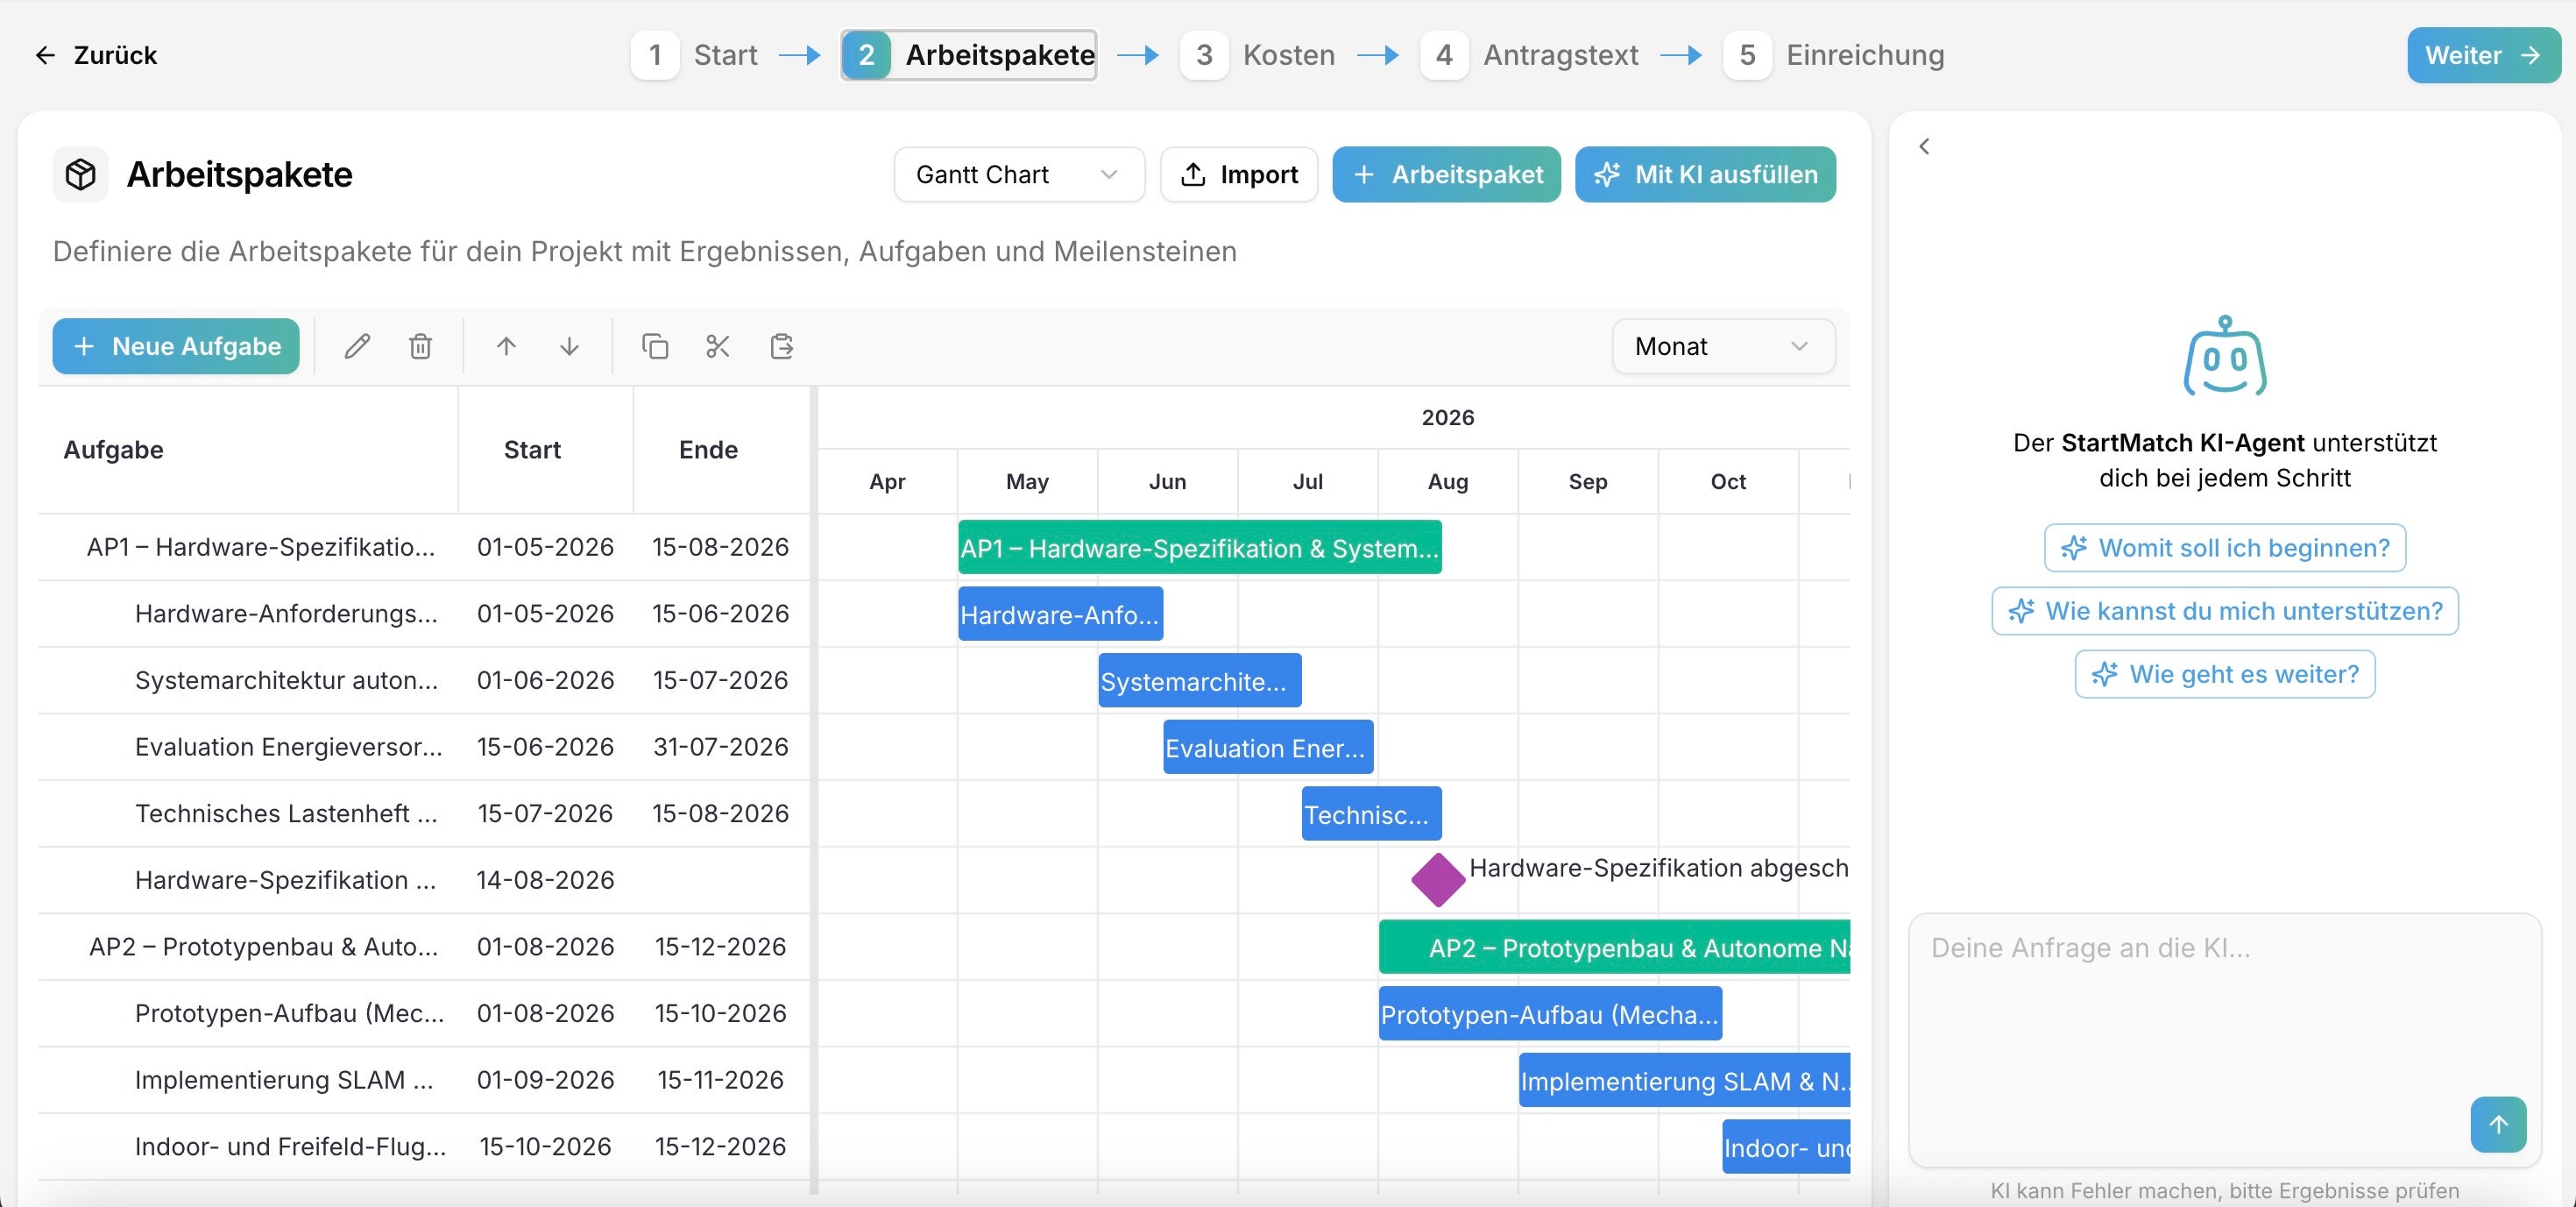The width and height of the screenshot is (2576, 1207).
Task: Click the purple milestone diamond
Action: tap(1437, 880)
